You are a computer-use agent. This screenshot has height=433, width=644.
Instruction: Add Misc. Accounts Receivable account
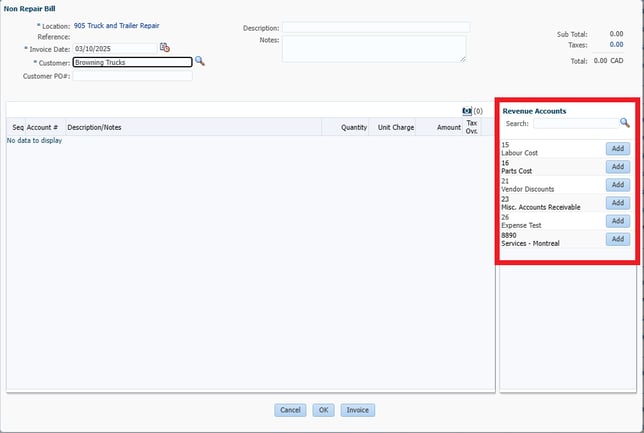(617, 203)
